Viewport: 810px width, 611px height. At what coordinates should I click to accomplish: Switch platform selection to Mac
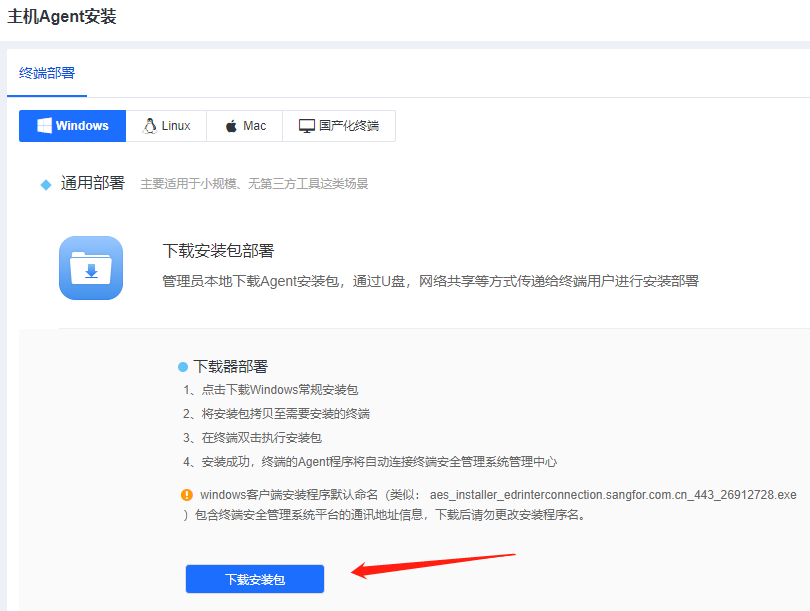click(244, 125)
